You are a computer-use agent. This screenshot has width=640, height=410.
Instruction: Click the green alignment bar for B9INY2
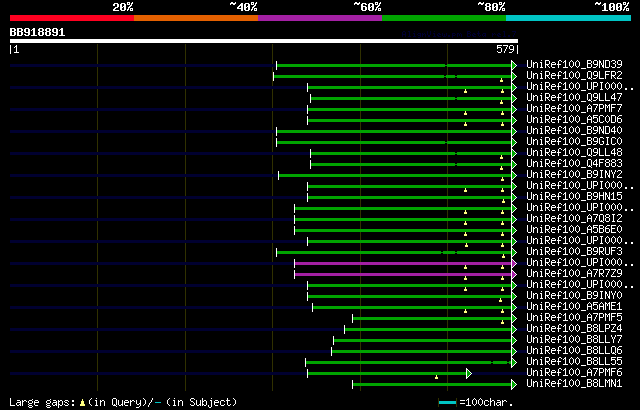[x=395, y=175]
